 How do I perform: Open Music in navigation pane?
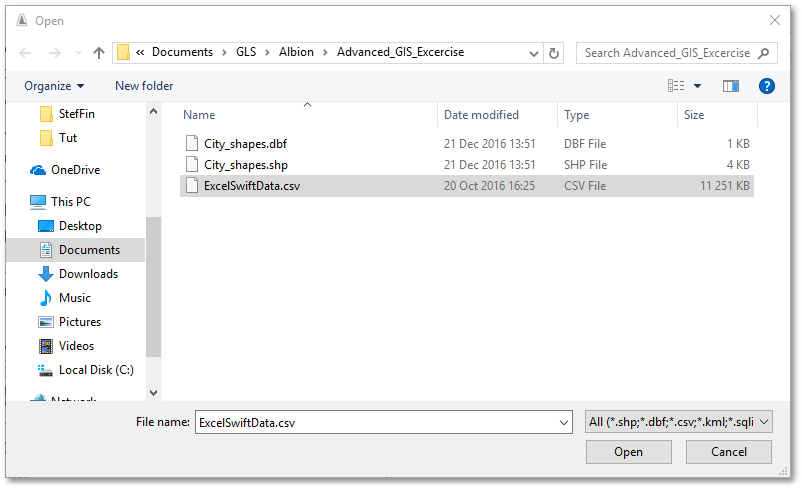click(75, 298)
